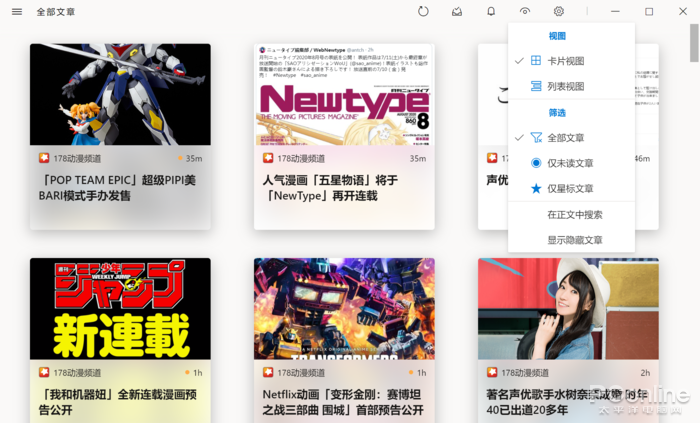Viewport: 700px width, 423px height.
Task: Click the refresh feeds icon
Action: point(423,12)
